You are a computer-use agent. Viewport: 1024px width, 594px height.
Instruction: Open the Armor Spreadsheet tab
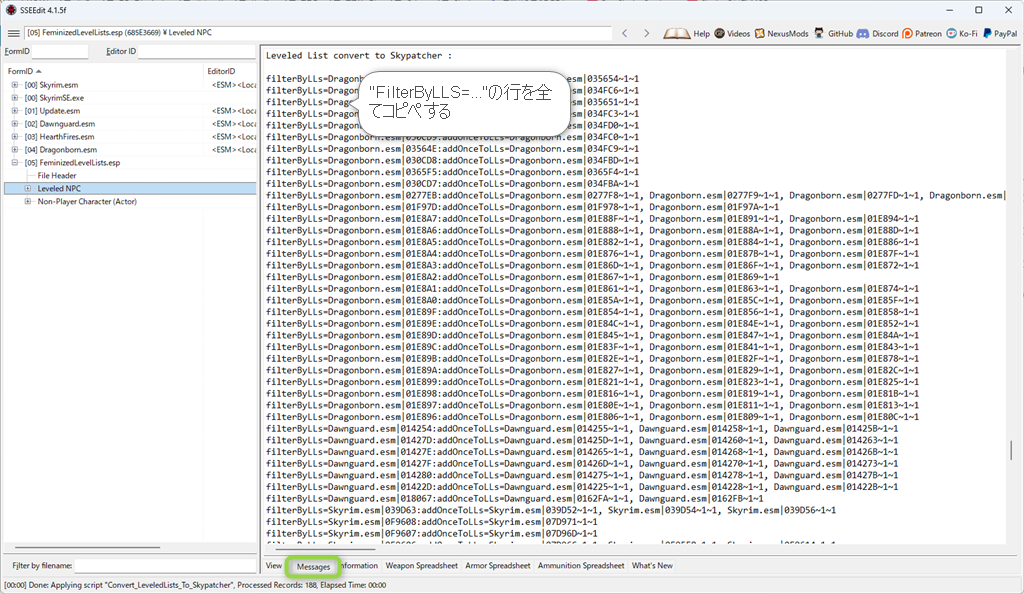tap(497, 566)
